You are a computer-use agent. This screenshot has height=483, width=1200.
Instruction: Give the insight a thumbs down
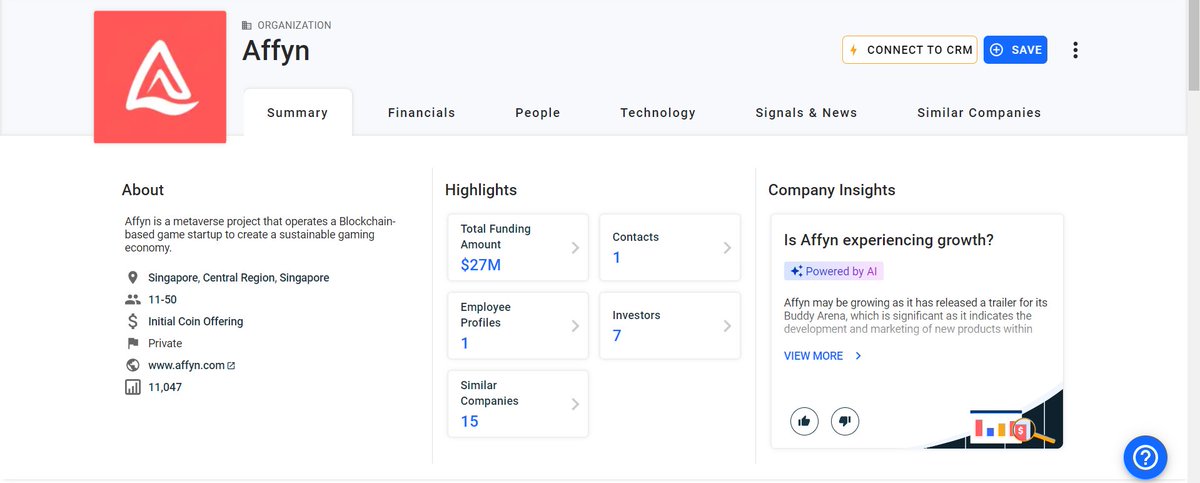tap(845, 421)
